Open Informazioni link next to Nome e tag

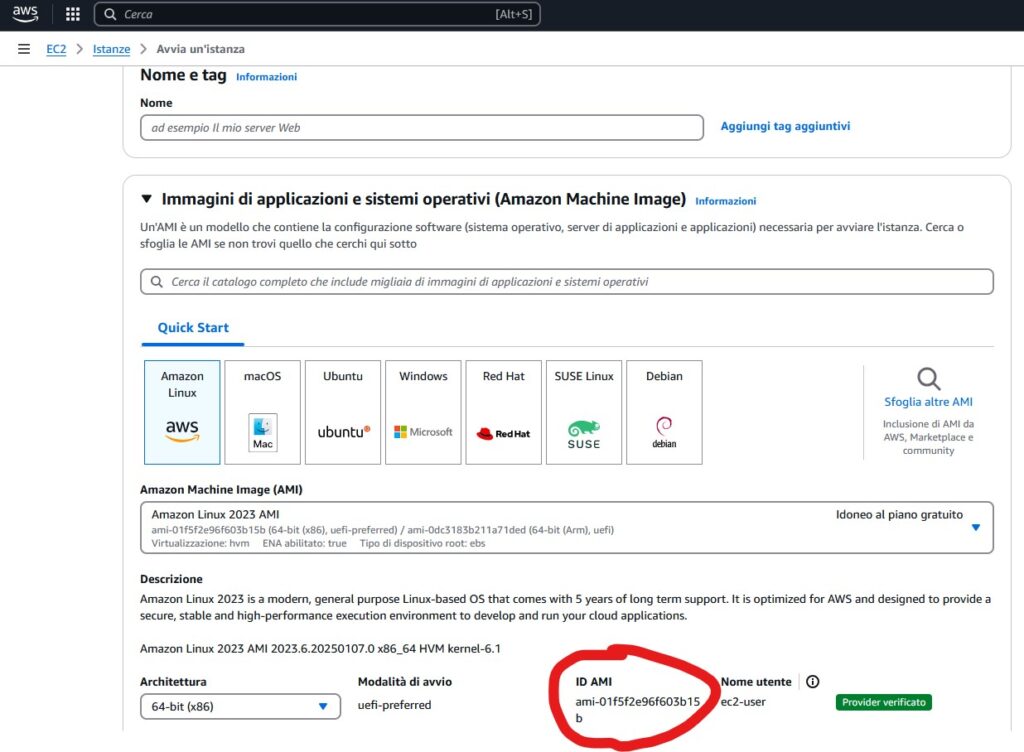coord(266,77)
